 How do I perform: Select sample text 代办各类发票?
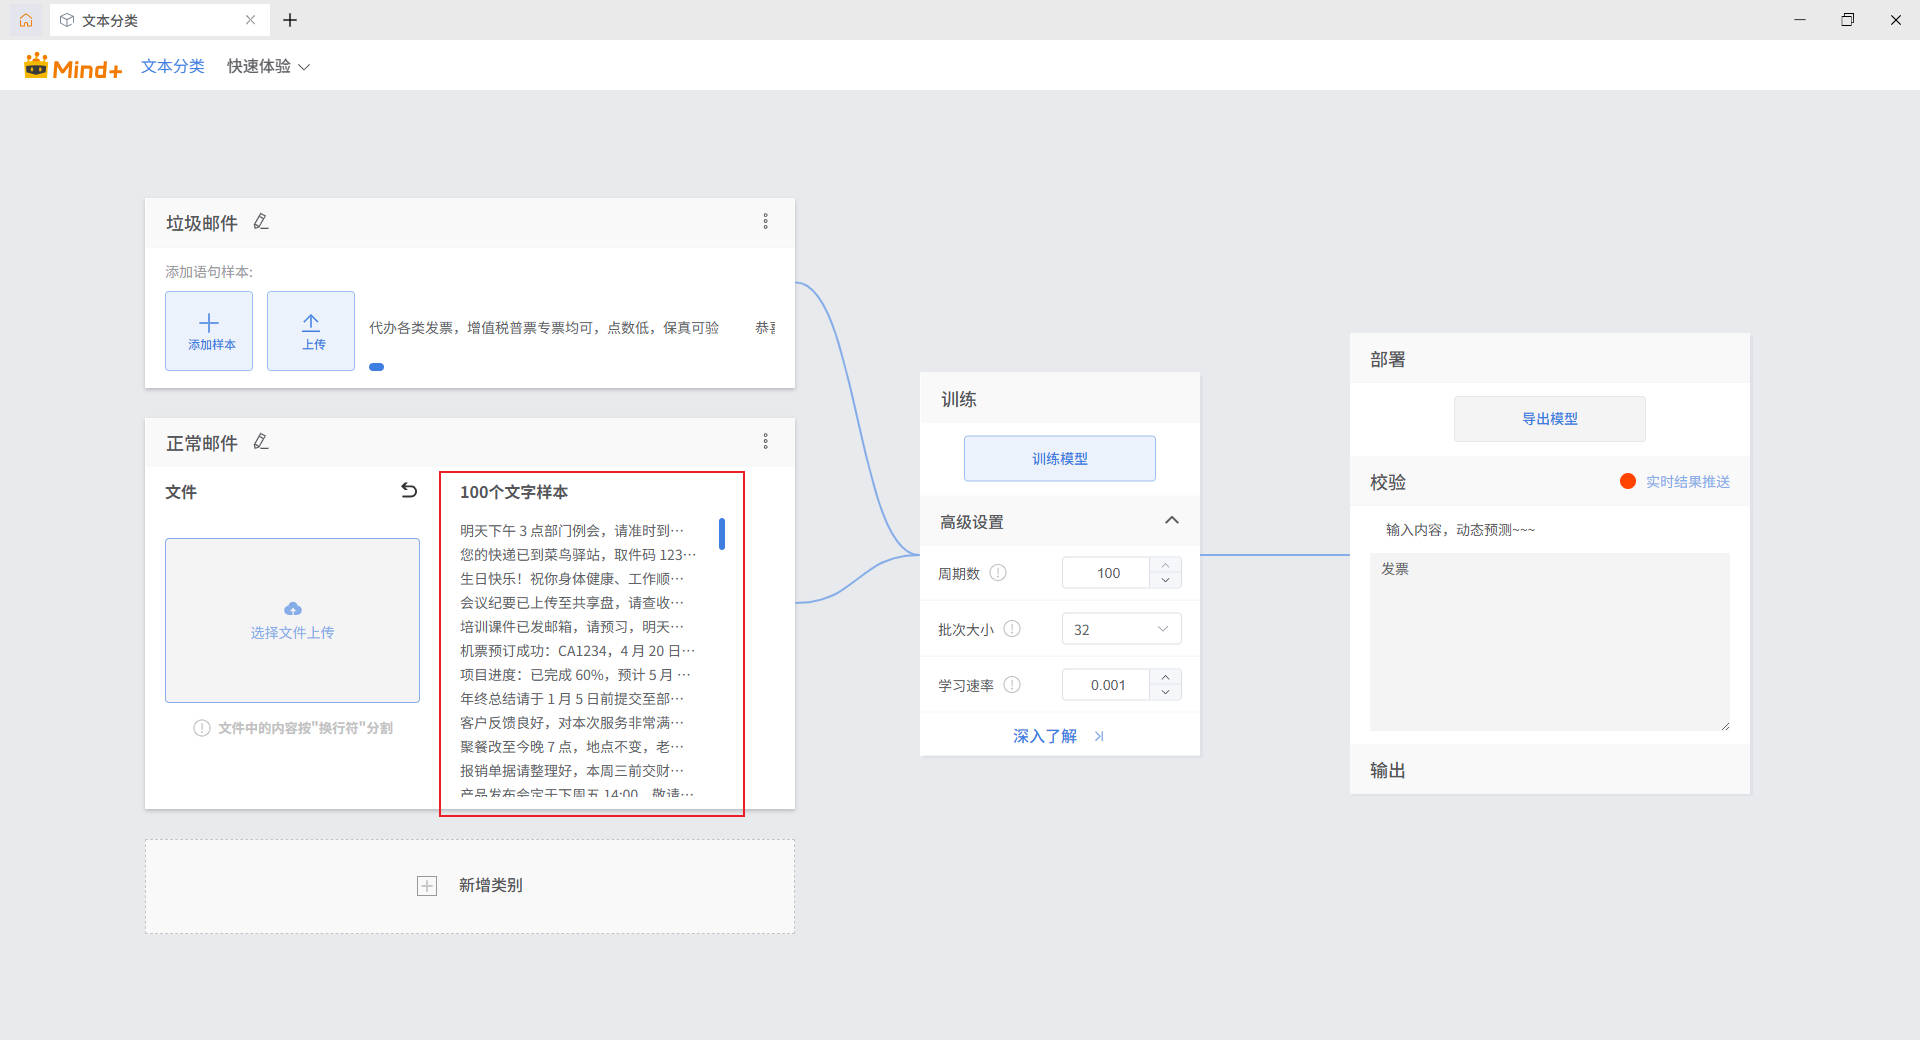[544, 328]
